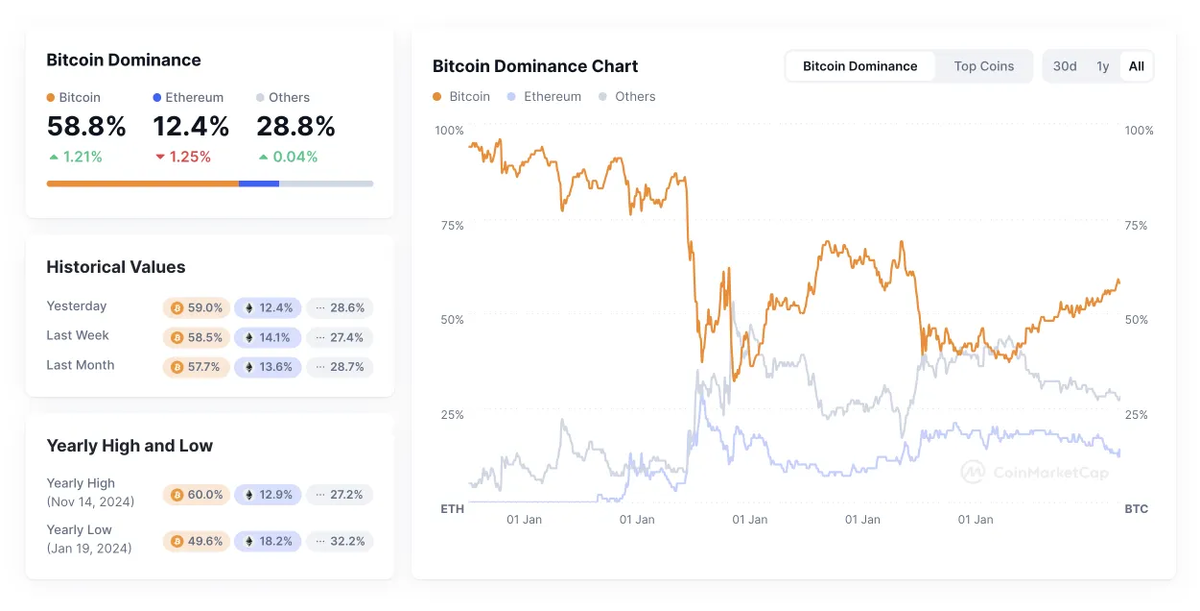Set chart range to 30d
The width and height of the screenshot is (1200, 611).
coord(1064,66)
